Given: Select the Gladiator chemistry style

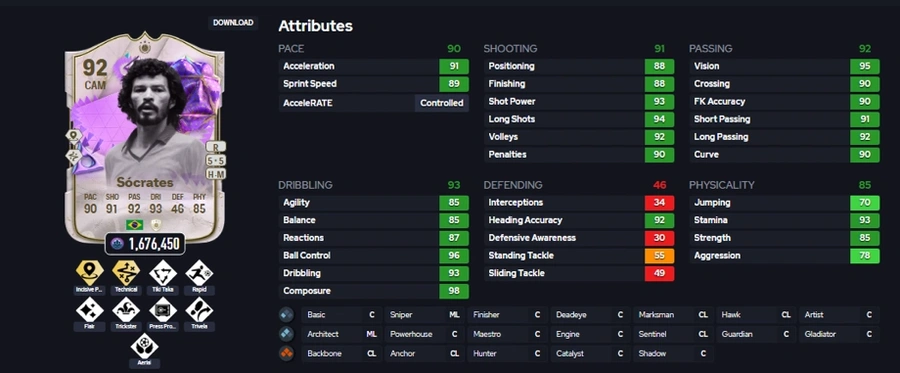Looking at the screenshot, I should pos(839,334).
